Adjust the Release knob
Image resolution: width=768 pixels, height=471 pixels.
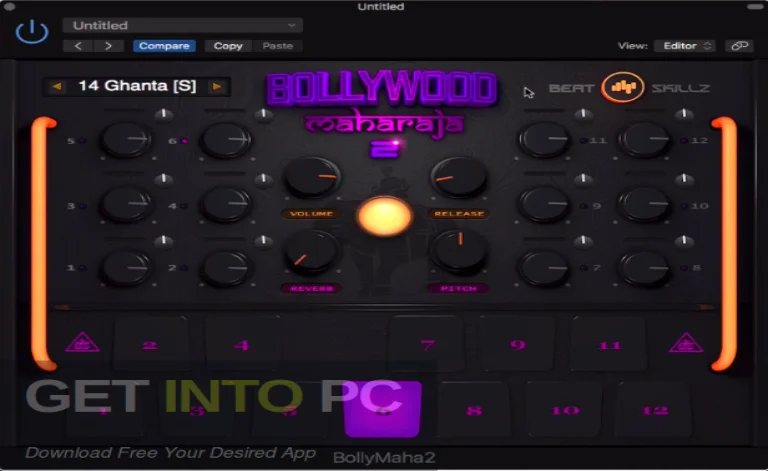tap(459, 177)
